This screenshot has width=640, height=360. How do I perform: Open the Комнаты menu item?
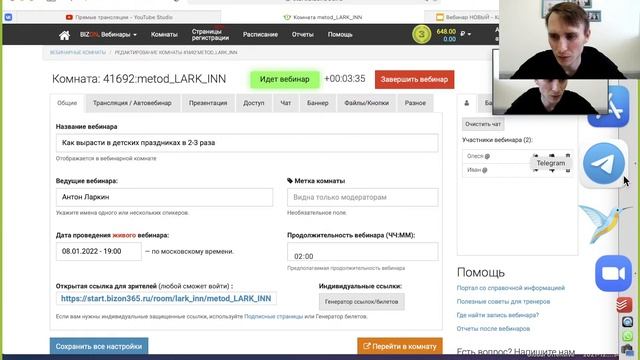(164, 35)
